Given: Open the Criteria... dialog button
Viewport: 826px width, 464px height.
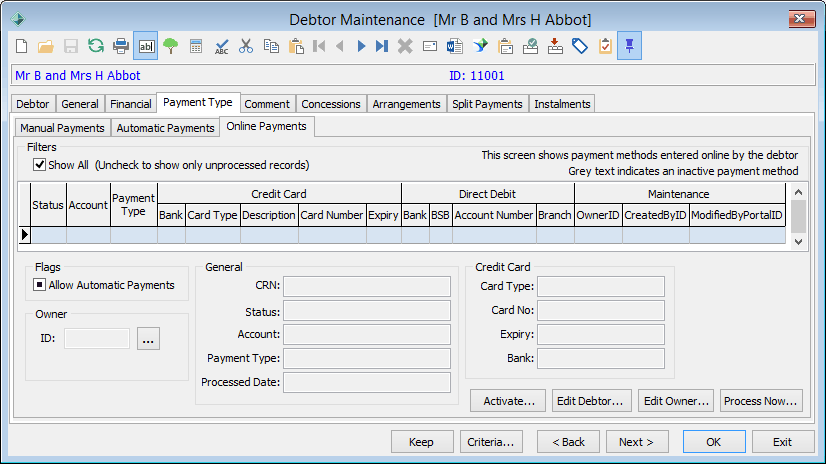Looking at the screenshot, I should pos(491,442).
